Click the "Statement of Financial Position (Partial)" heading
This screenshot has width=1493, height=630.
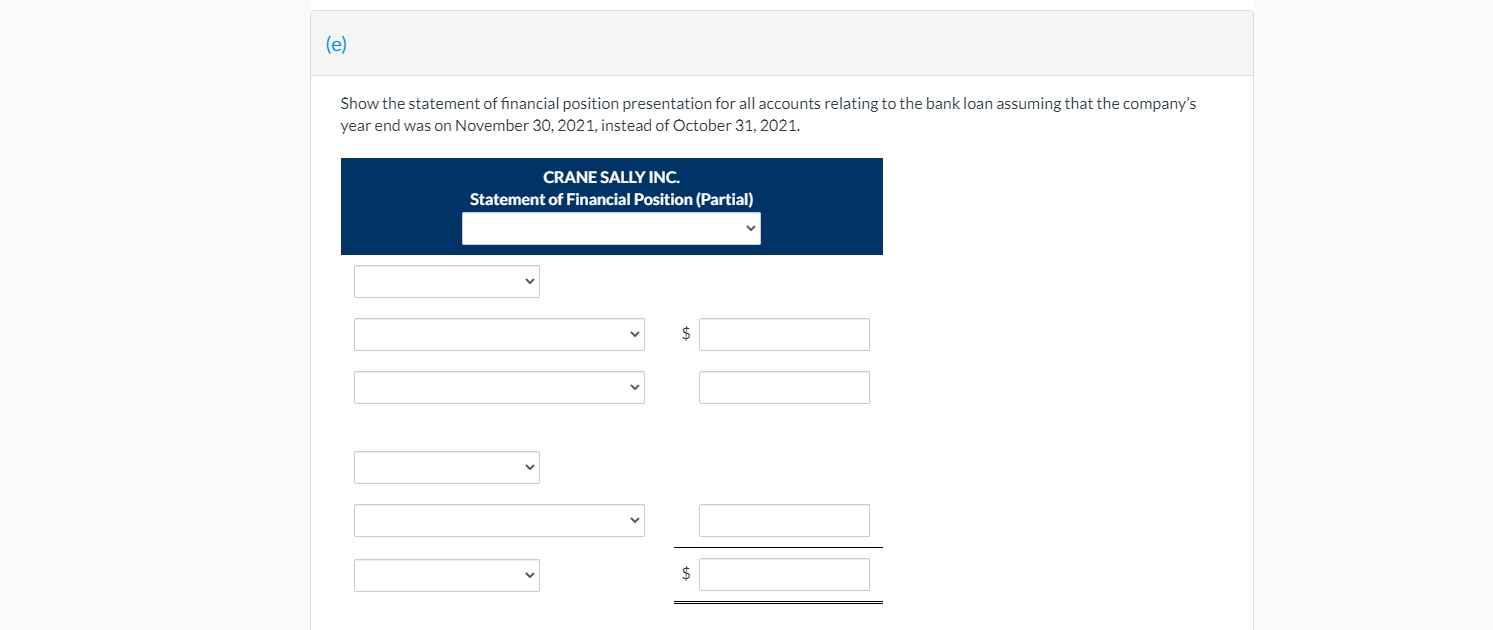(x=611, y=199)
